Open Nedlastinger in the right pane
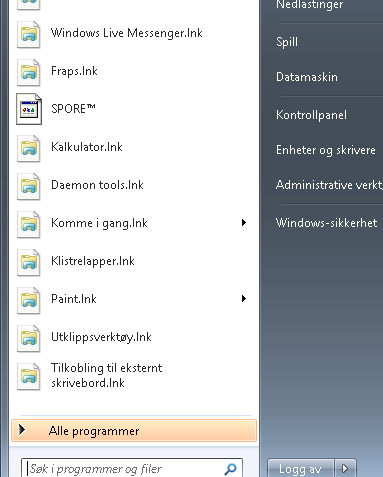Viewport: 383px width, 477px height. 310,5
